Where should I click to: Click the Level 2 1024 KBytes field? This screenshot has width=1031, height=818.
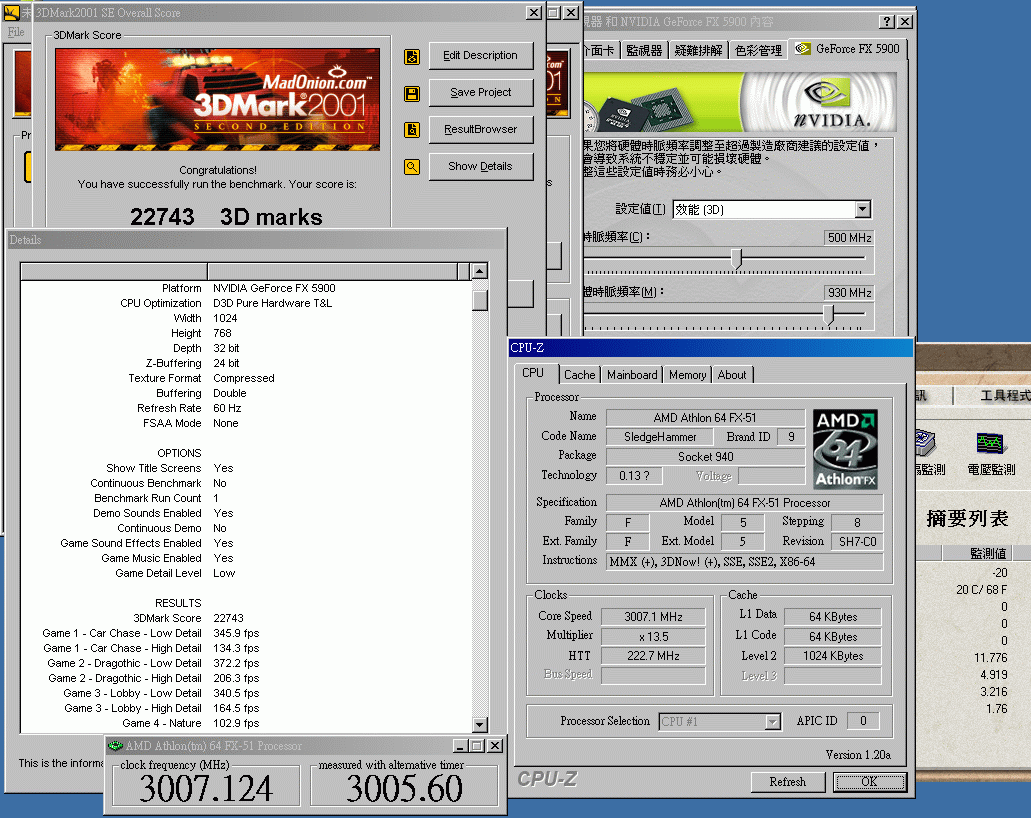point(832,656)
